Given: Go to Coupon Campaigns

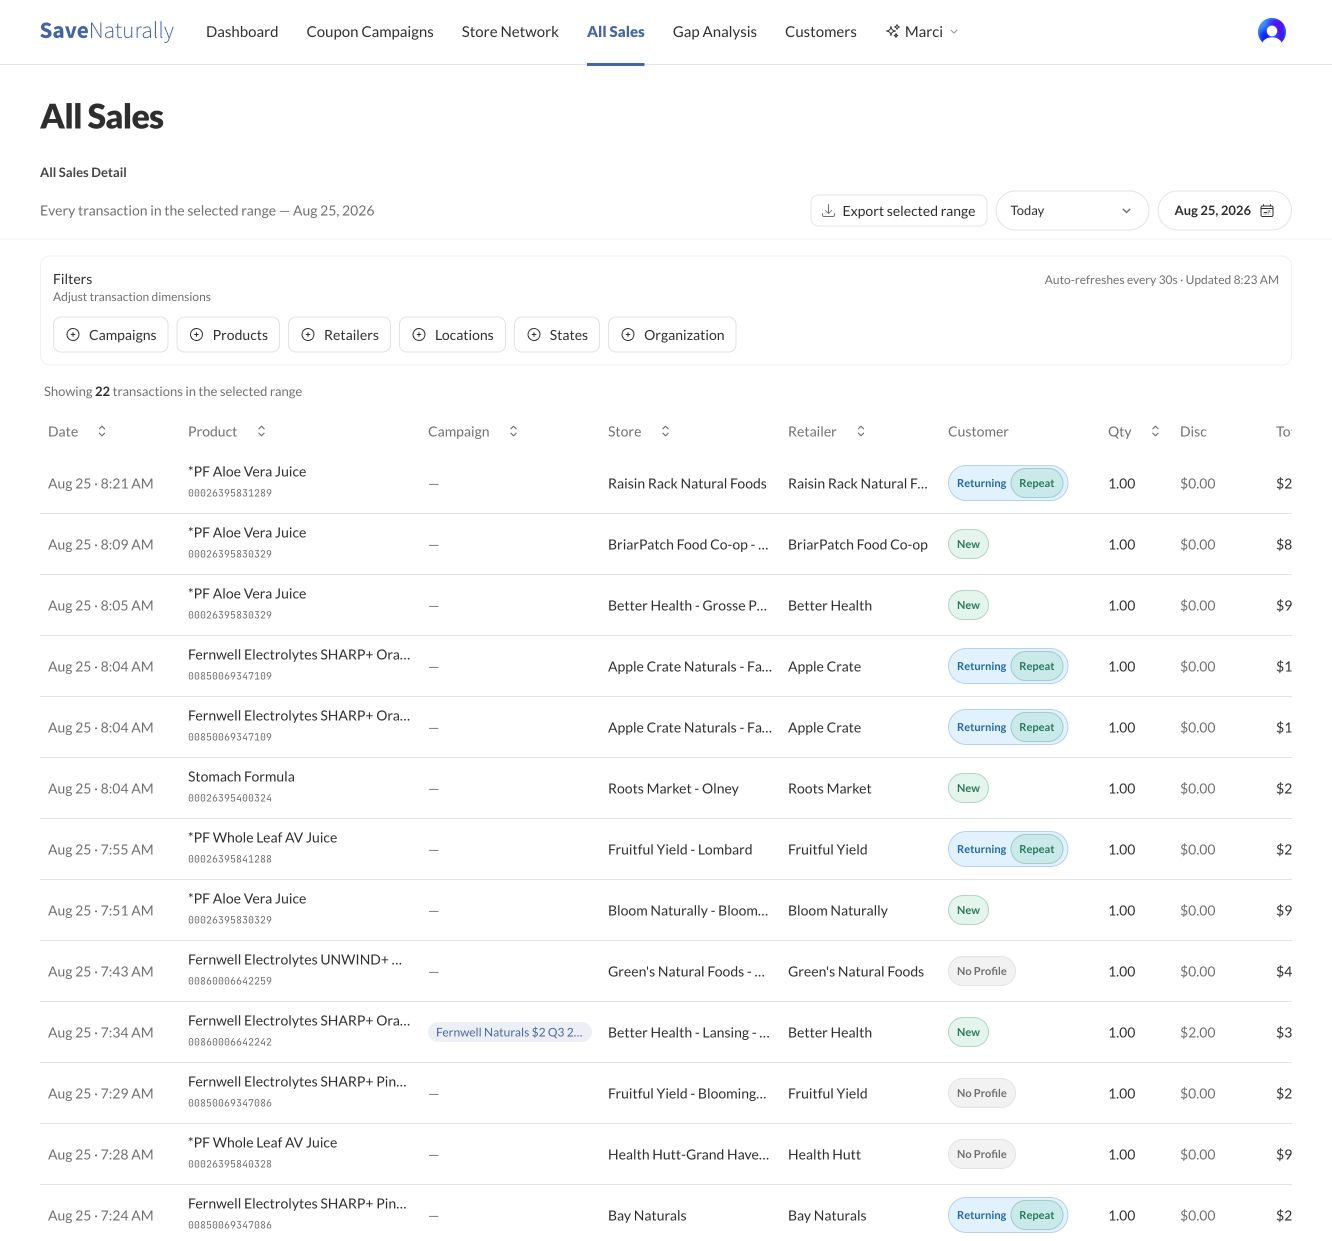Looking at the screenshot, I should pyautogui.click(x=370, y=32).
